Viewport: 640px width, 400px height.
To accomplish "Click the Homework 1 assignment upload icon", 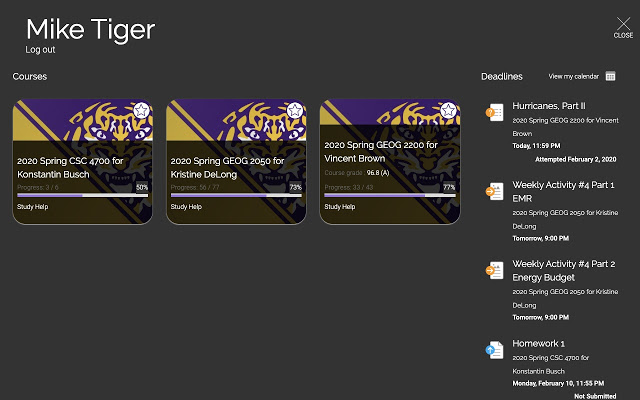I will click(495, 350).
